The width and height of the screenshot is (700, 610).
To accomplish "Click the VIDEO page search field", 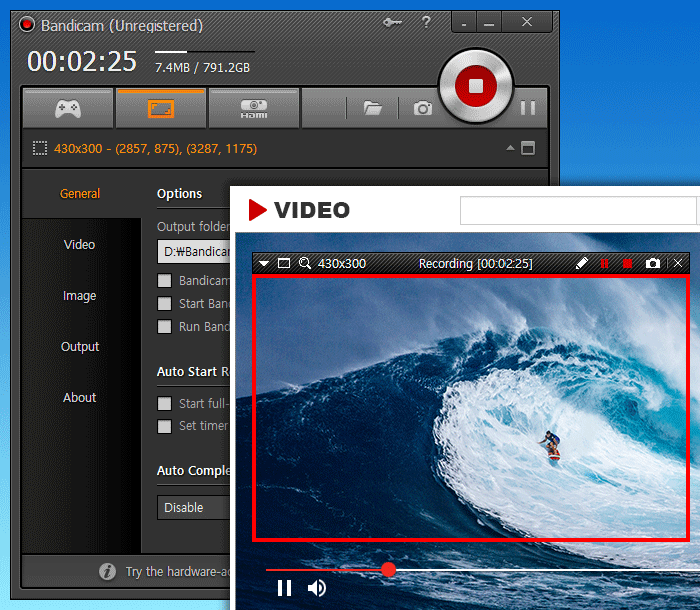I will coord(579,210).
